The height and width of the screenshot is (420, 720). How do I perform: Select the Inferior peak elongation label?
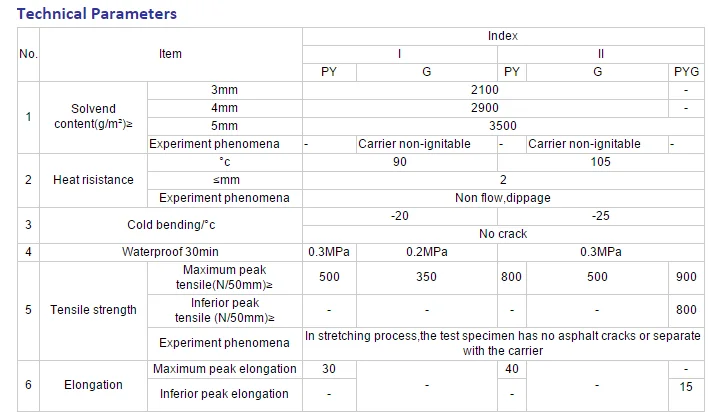click(x=224, y=394)
